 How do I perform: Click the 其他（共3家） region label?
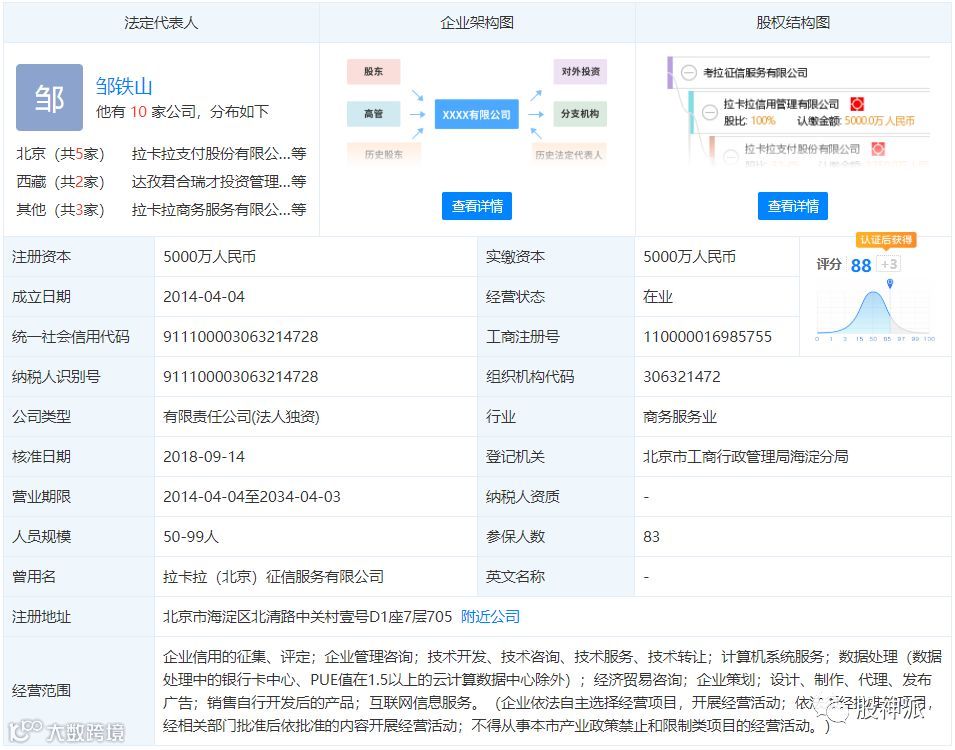tap(60, 210)
